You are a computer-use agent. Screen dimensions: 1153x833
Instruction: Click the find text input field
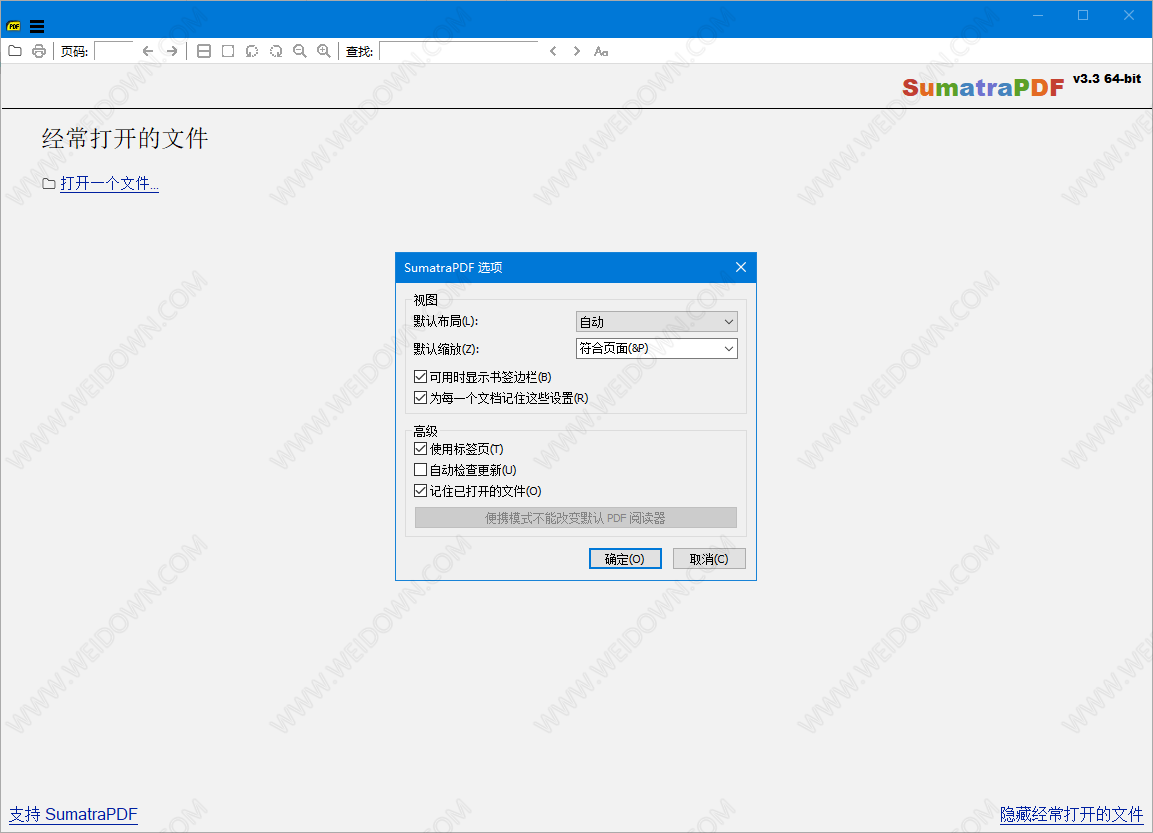[460, 51]
